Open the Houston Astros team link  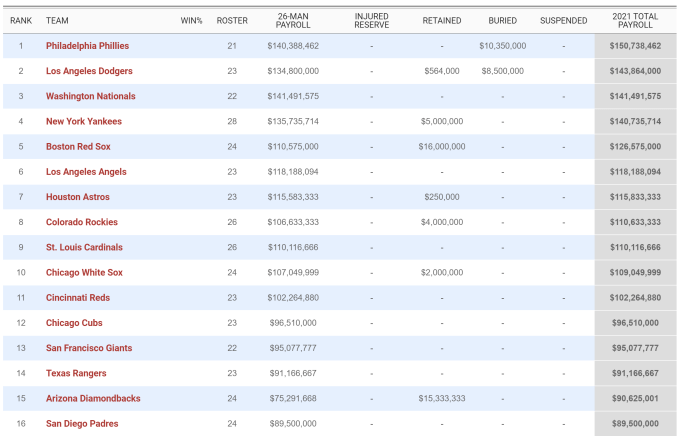[x=78, y=197]
